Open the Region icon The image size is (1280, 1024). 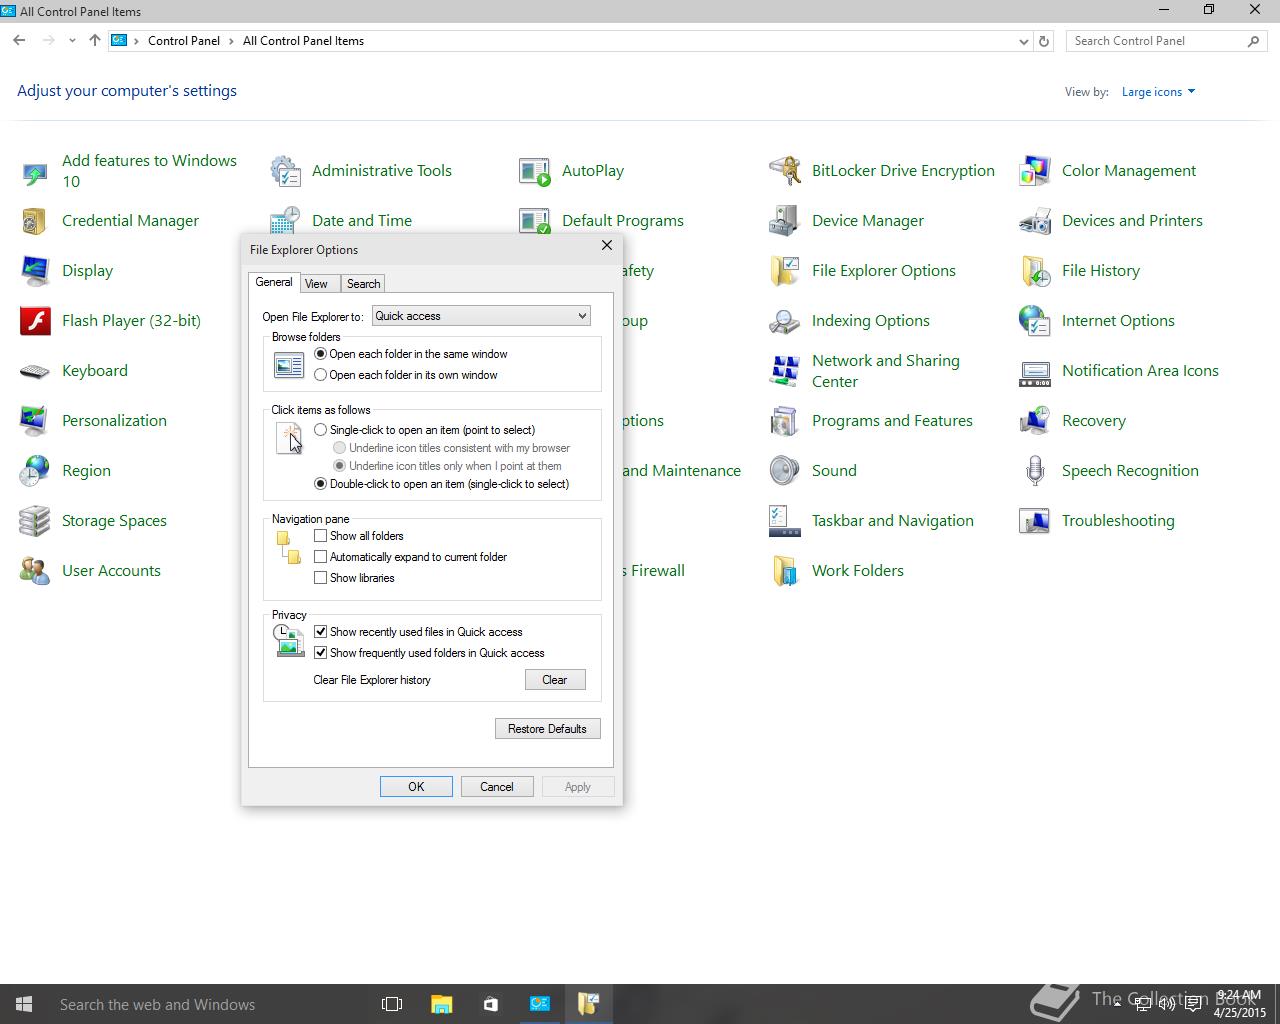35,471
